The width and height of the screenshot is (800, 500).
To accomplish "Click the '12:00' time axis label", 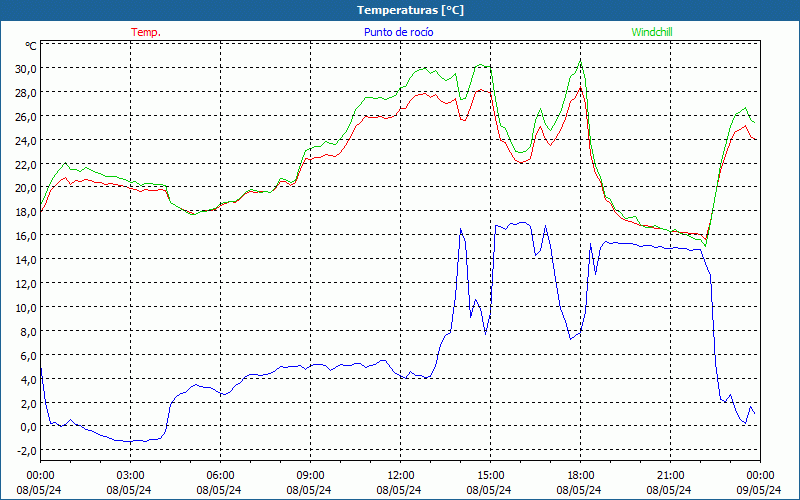I will (x=401, y=476).
